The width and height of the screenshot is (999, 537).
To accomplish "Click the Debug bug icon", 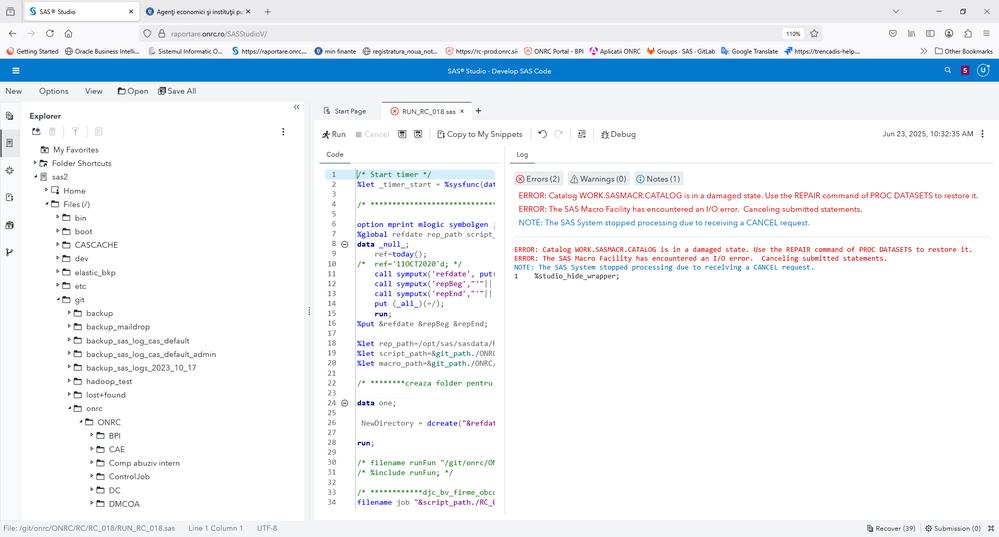I will pos(605,134).
